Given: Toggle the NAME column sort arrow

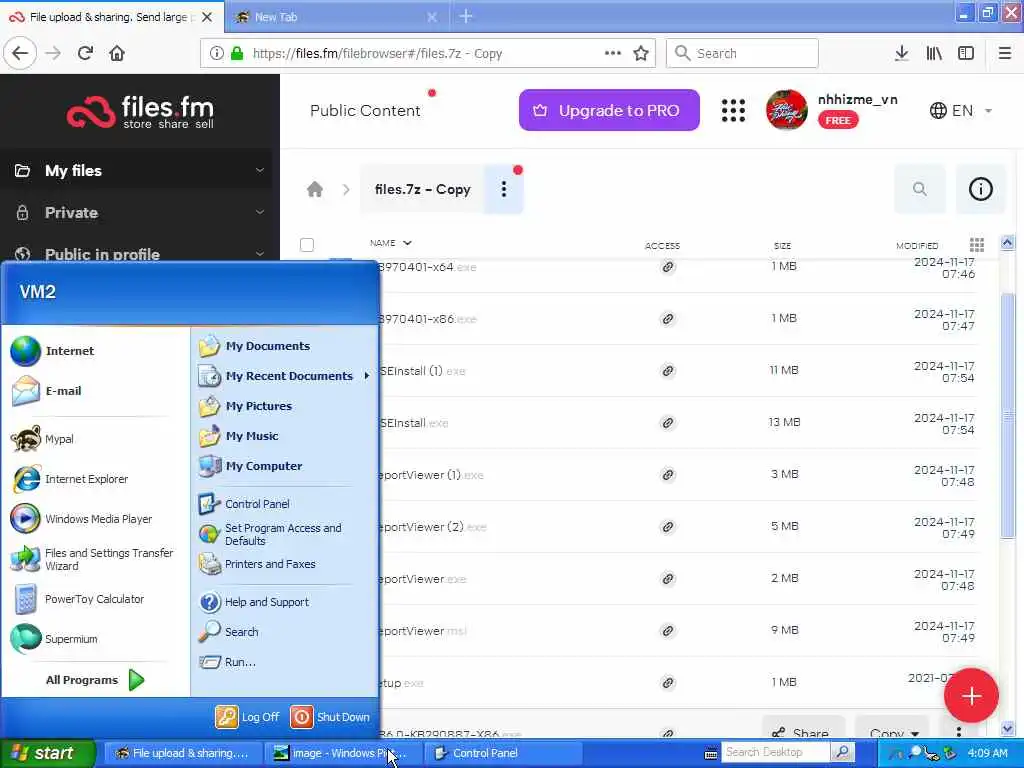Looking at the screenshot, I should tap(407, 243).
